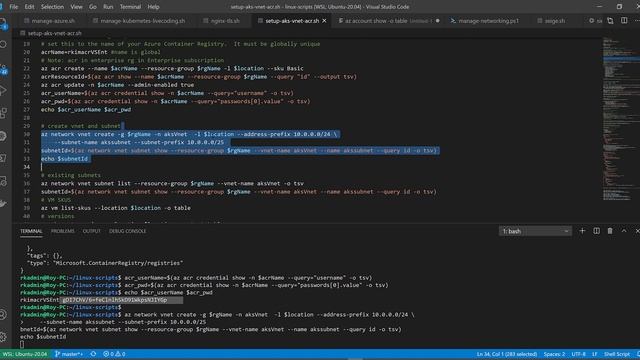Click the WSL: Ubuntu-20.04 remote indicator
The height and width of the screenshot is (360, 640).
pos(24,354)
